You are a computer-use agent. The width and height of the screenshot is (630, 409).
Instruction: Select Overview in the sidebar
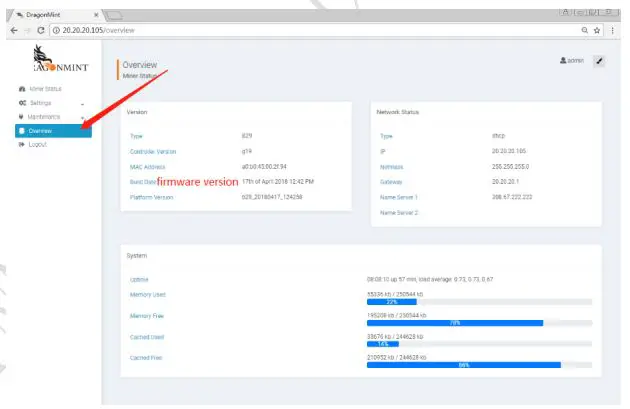[53, 131]
